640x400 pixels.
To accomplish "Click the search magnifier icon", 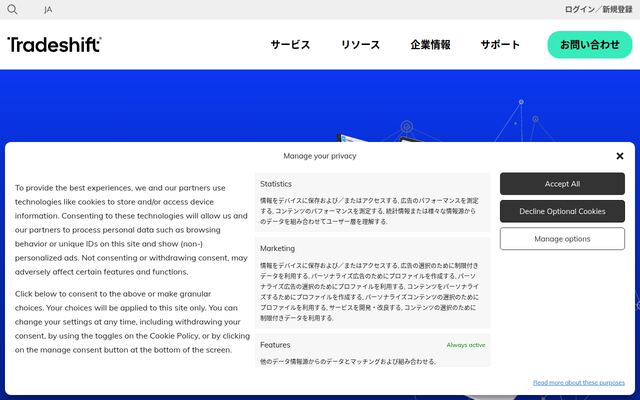I will click(x=12, y=9).
